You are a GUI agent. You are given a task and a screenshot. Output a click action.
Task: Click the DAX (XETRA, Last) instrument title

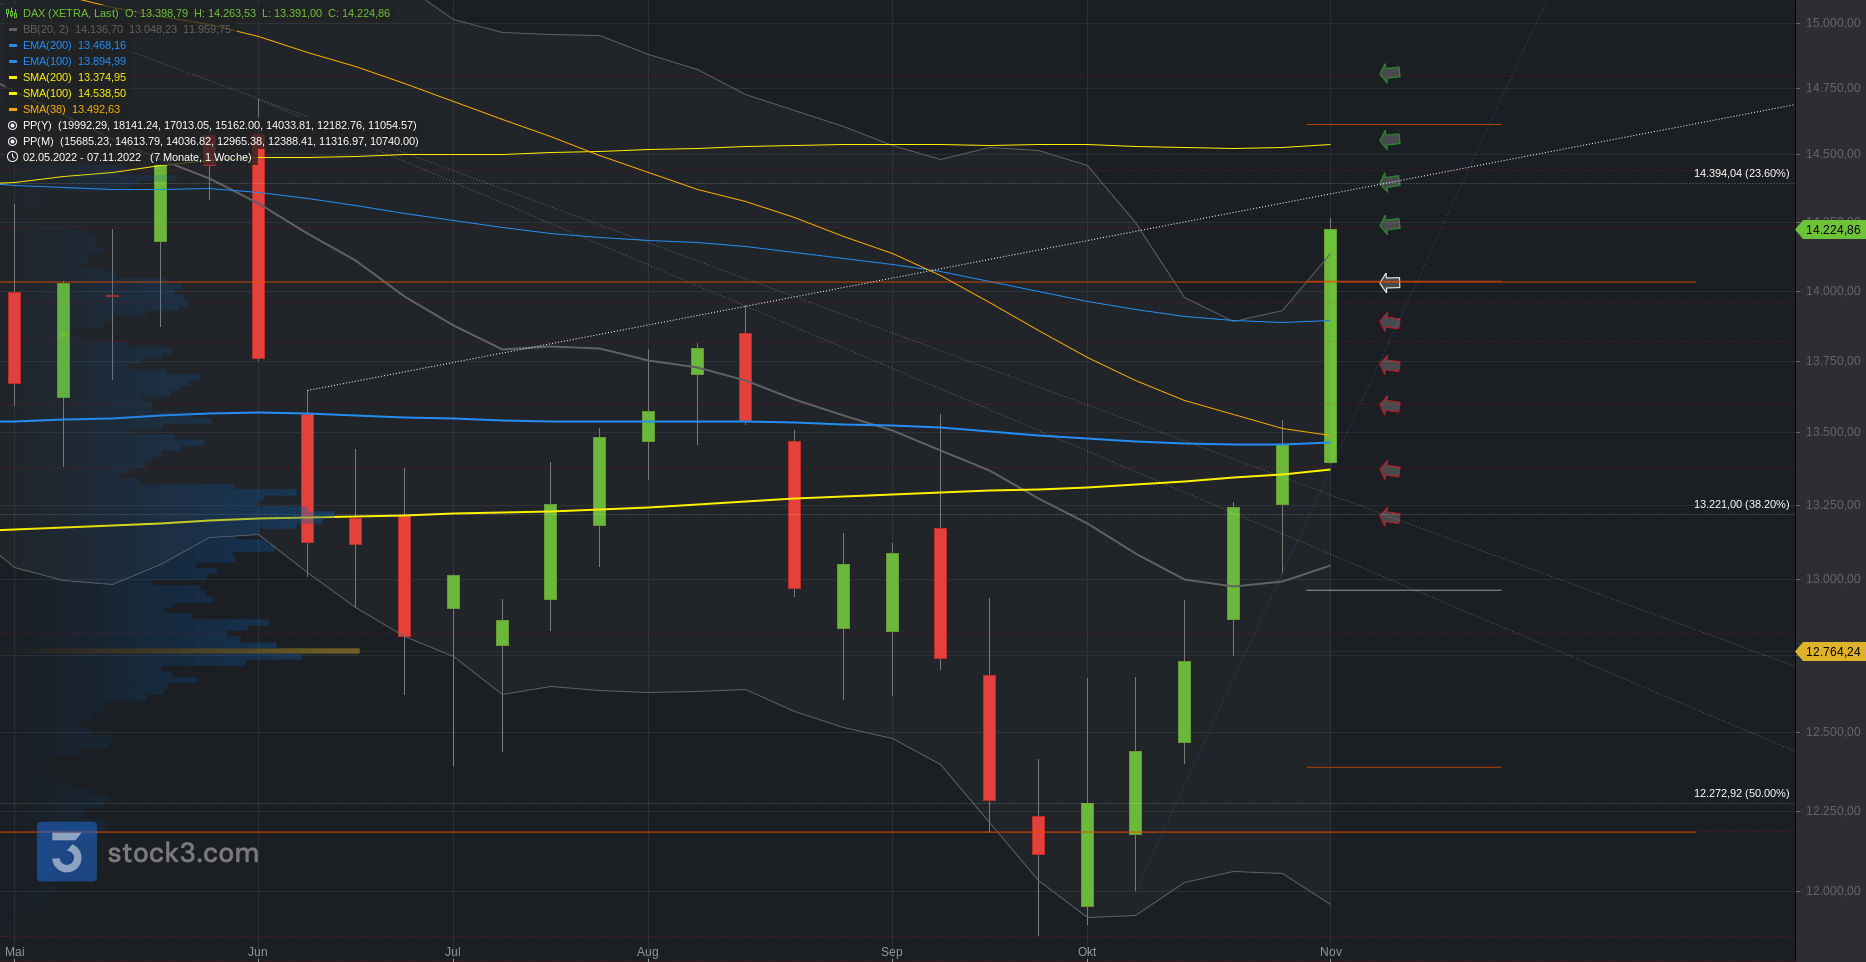tap(71, 13)
